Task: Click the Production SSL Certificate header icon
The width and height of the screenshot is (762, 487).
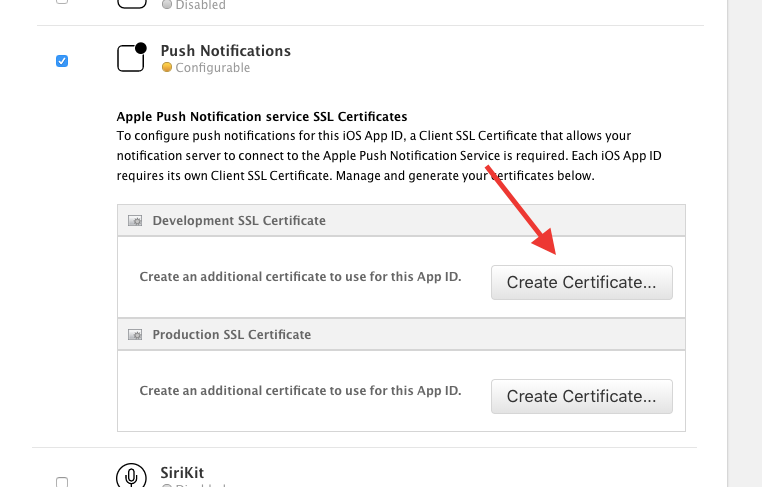Action: coord(135,335)
